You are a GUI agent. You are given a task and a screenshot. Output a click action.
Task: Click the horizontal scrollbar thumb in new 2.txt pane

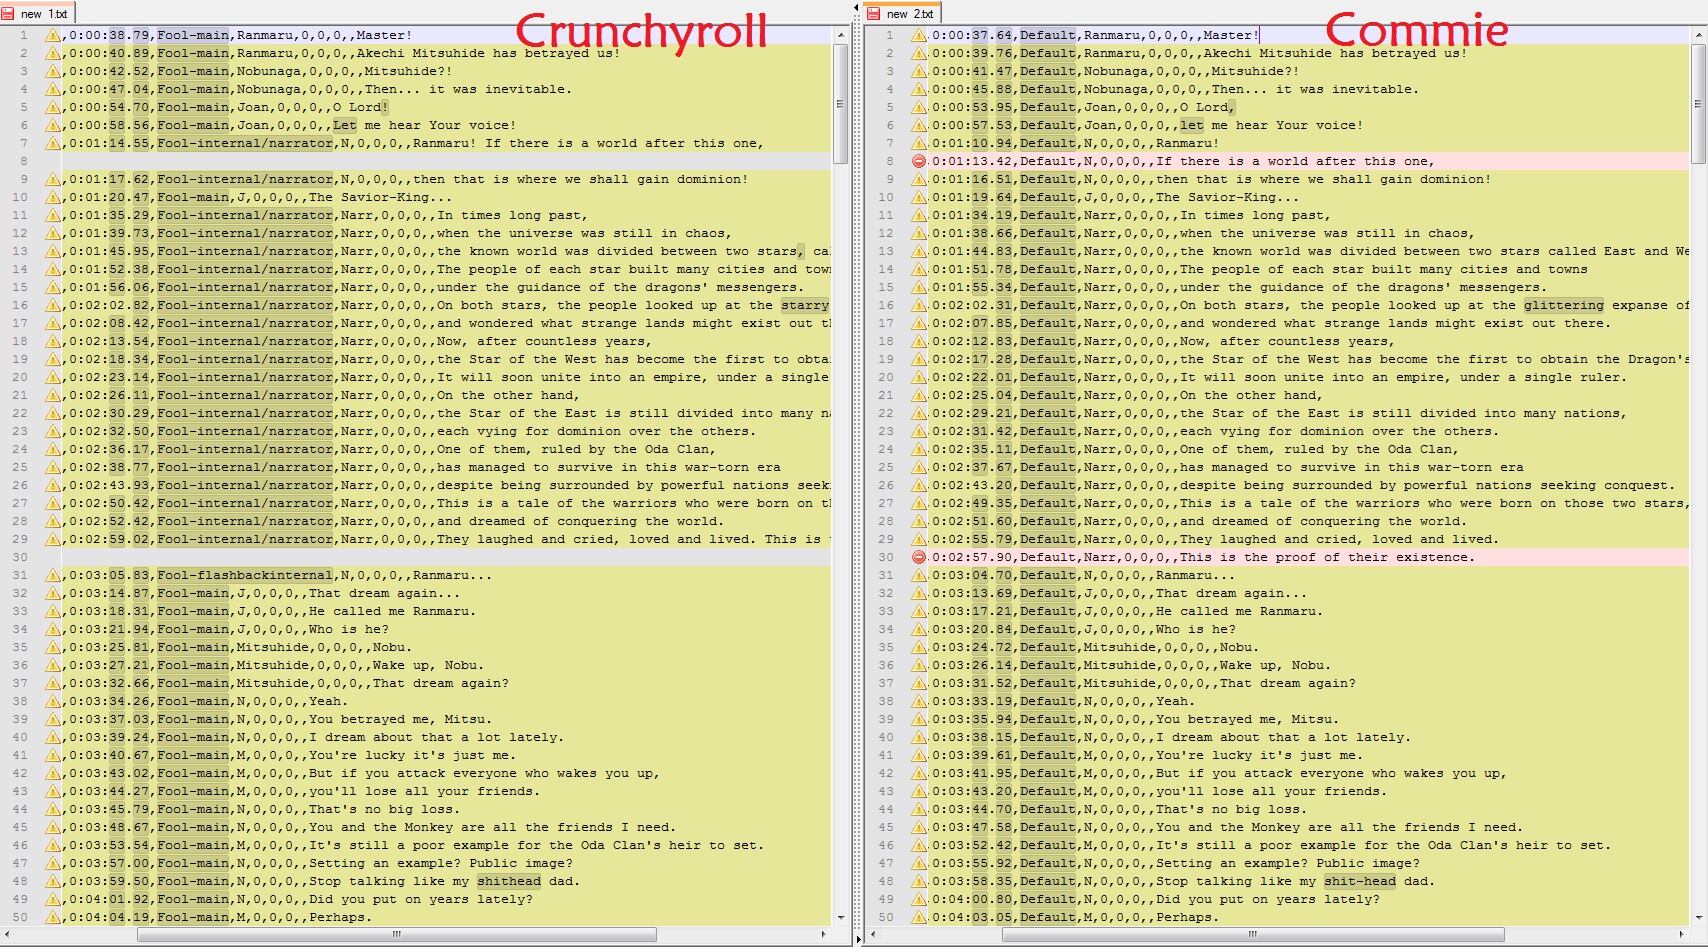pyautogui.click(x=1253, y=935)
